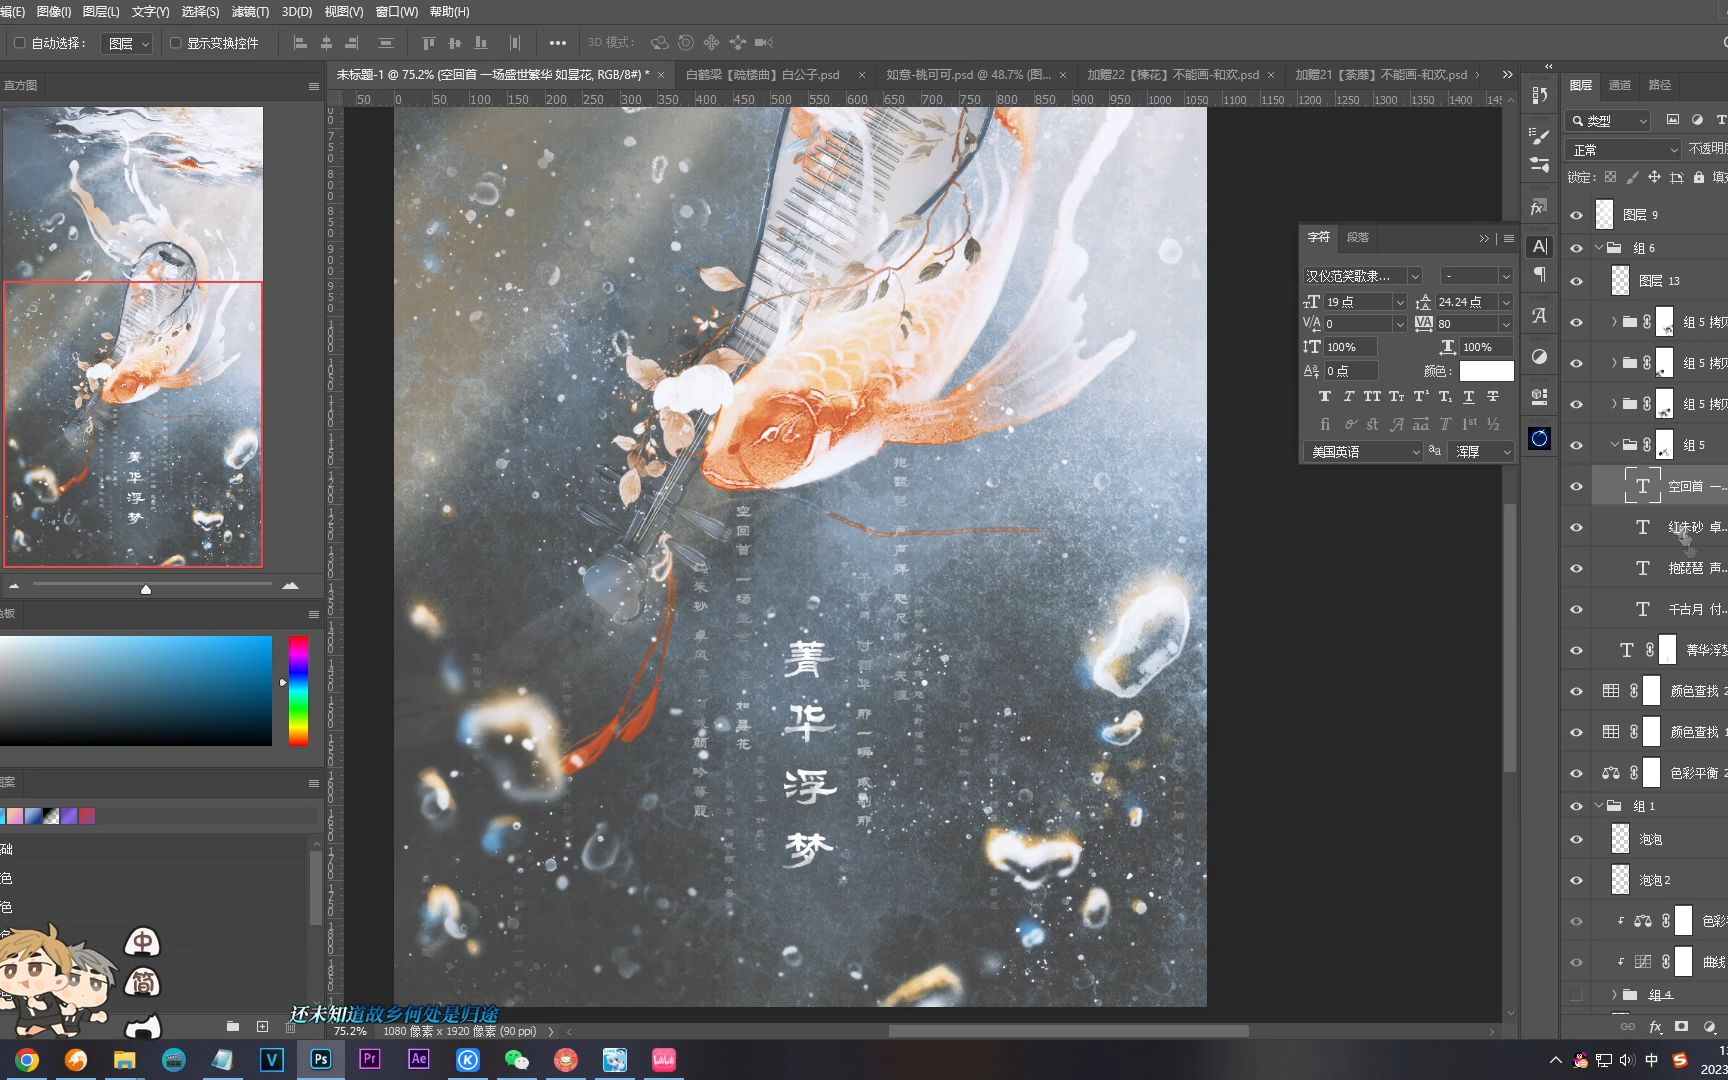
Task: Hide the 组 6 group
Action: pyautogui.click(x=1577, y=248)
